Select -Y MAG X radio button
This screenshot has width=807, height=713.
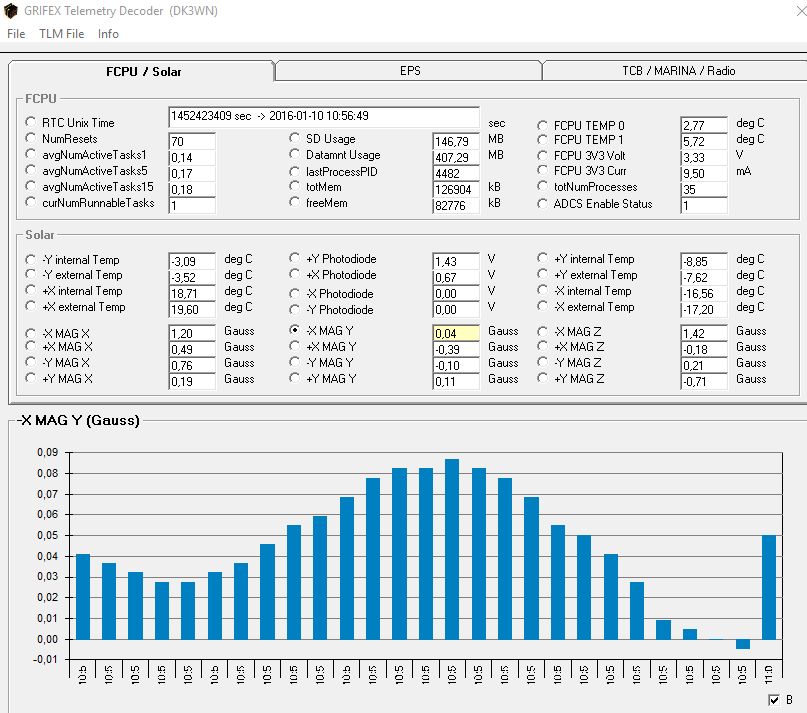coord(30,362)
